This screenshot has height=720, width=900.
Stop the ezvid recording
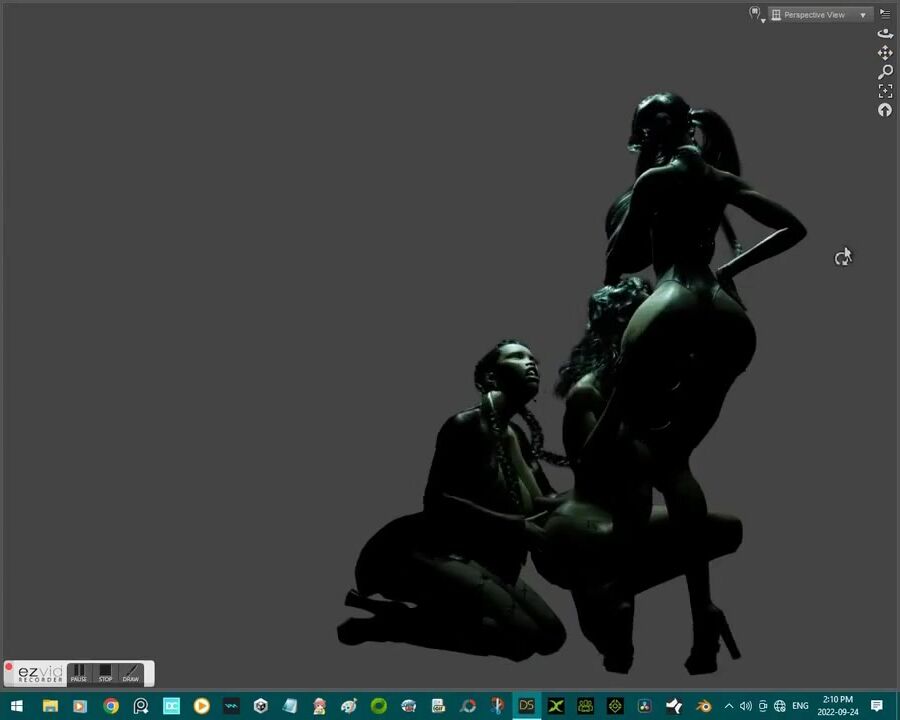[x=105, y=673]
